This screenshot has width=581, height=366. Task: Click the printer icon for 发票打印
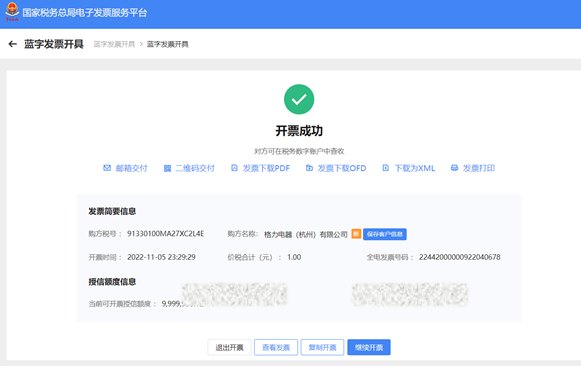pyautogui.click(x=454, y=168)
